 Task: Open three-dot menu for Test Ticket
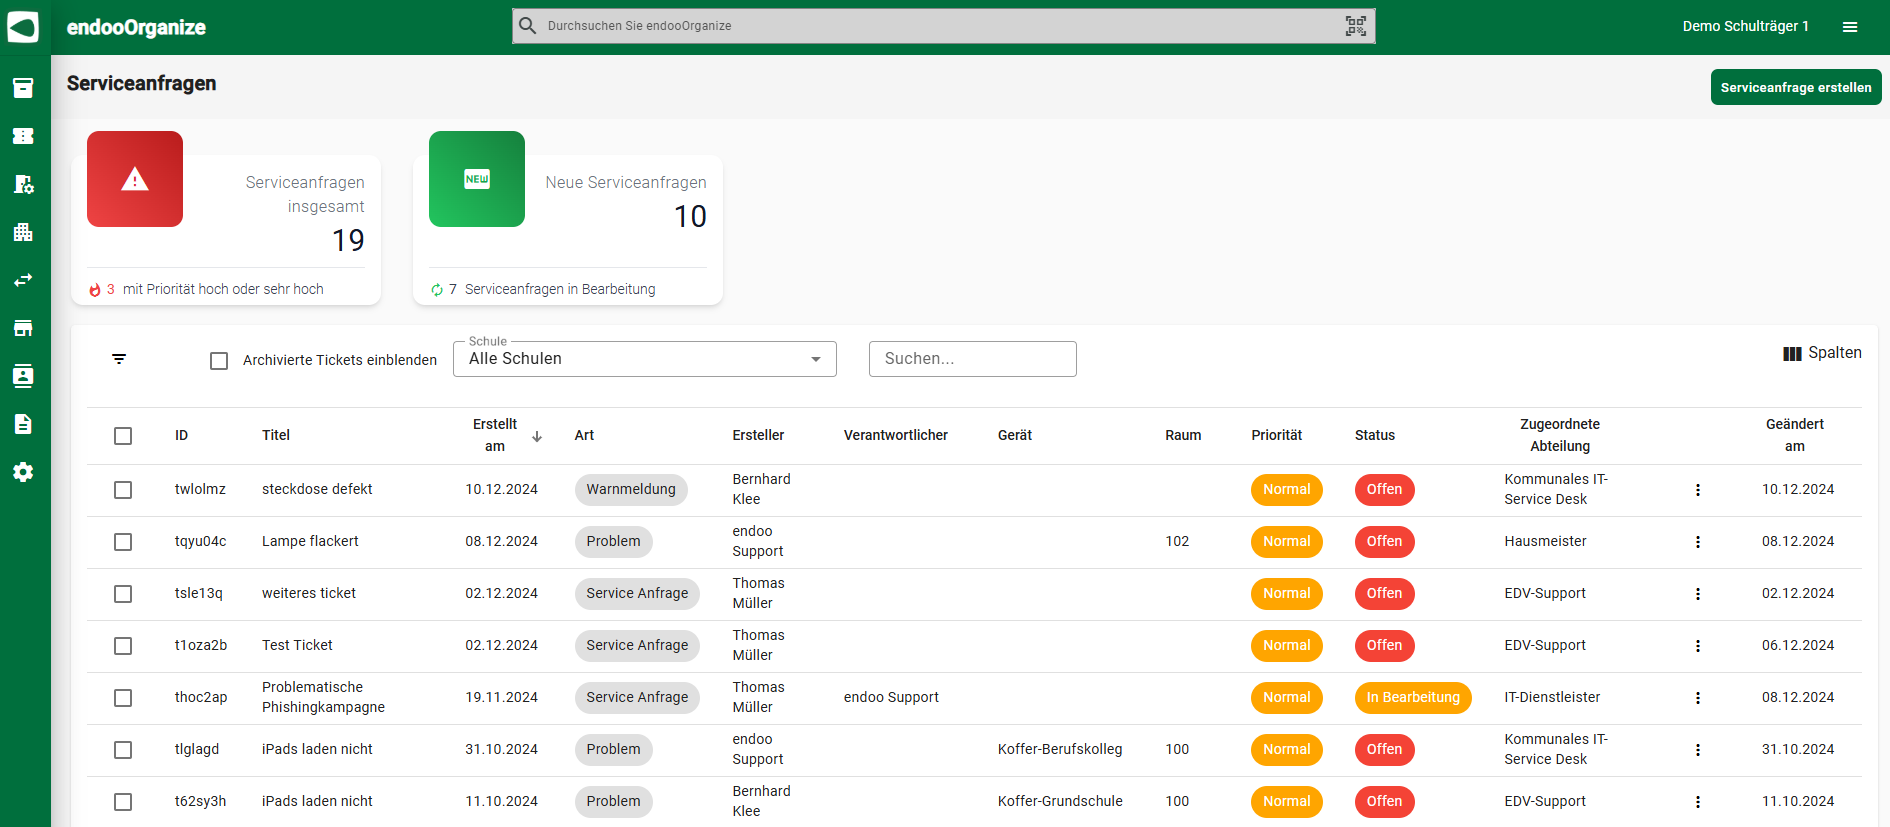pos(1697,646)
